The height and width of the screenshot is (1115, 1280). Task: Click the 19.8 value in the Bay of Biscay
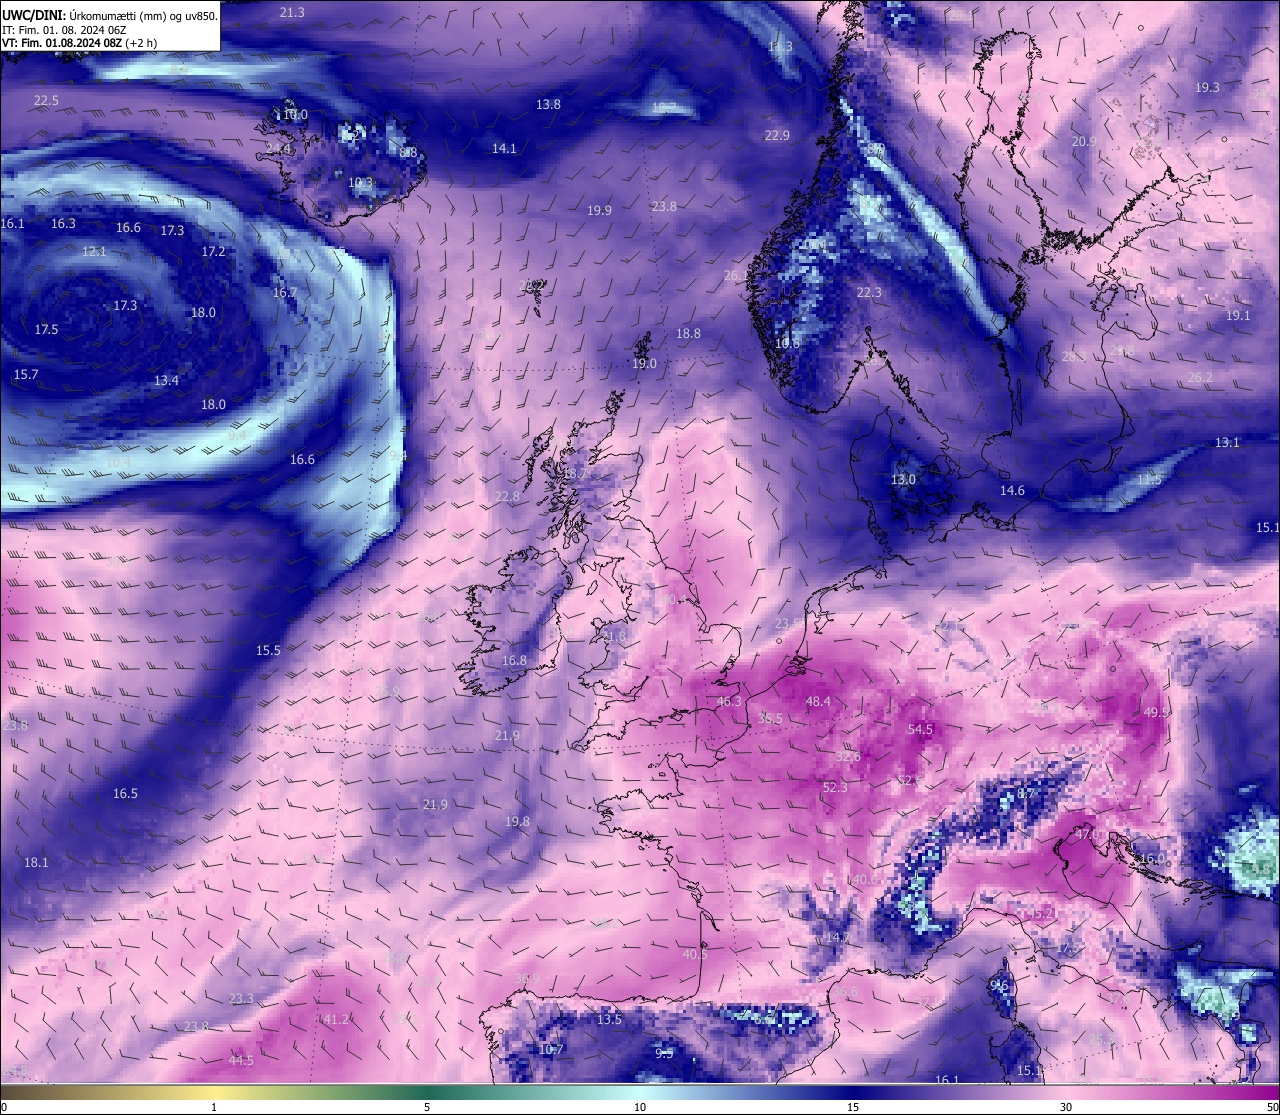pyautogui.click(x=517, y=821)
